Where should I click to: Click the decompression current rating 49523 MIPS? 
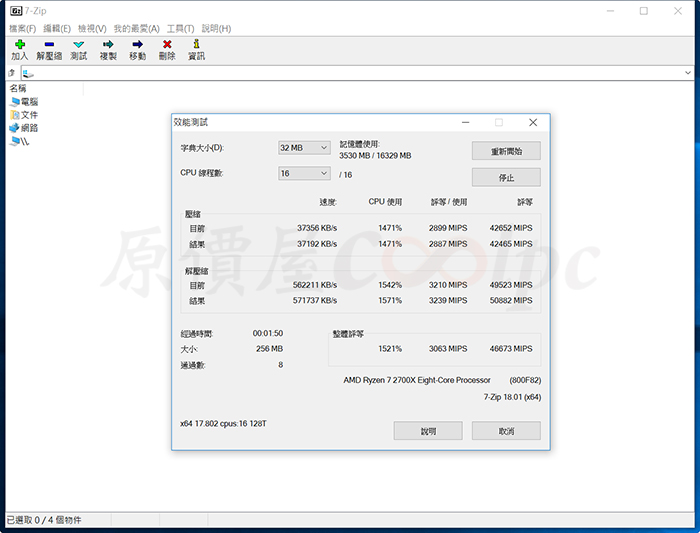coord(511,285)
